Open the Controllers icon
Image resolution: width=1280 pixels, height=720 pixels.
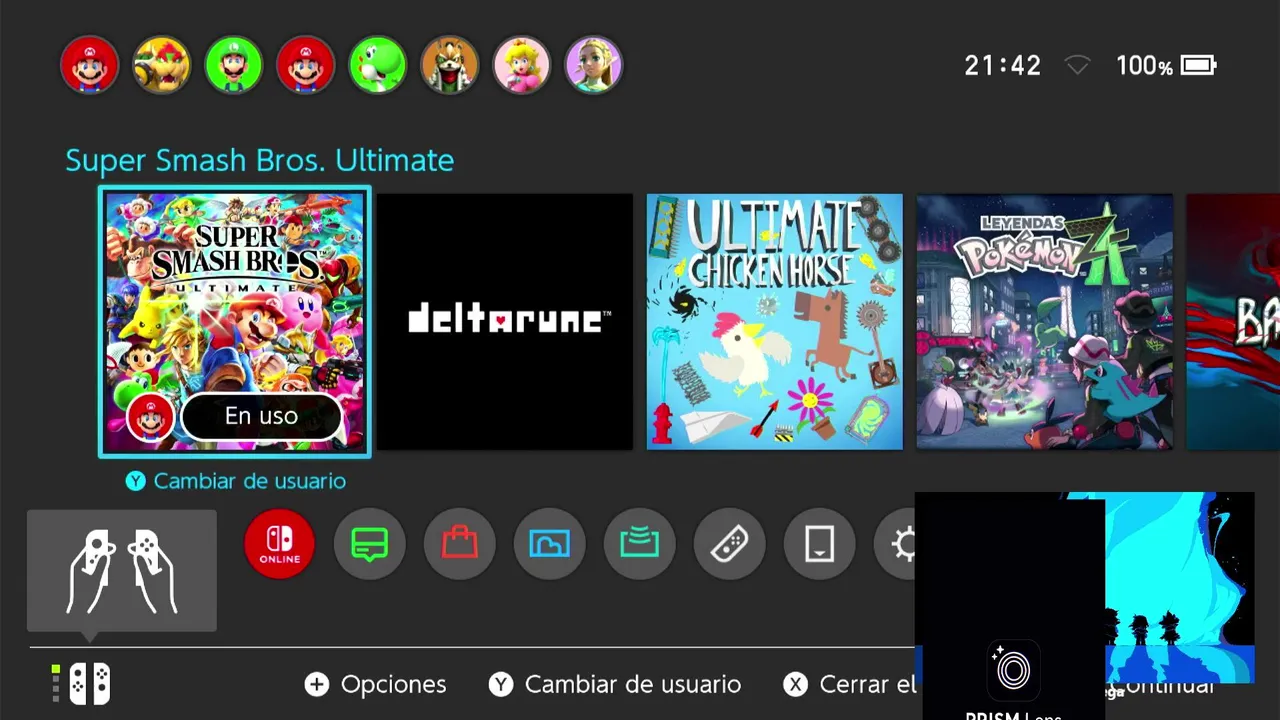tap(730, 544)
